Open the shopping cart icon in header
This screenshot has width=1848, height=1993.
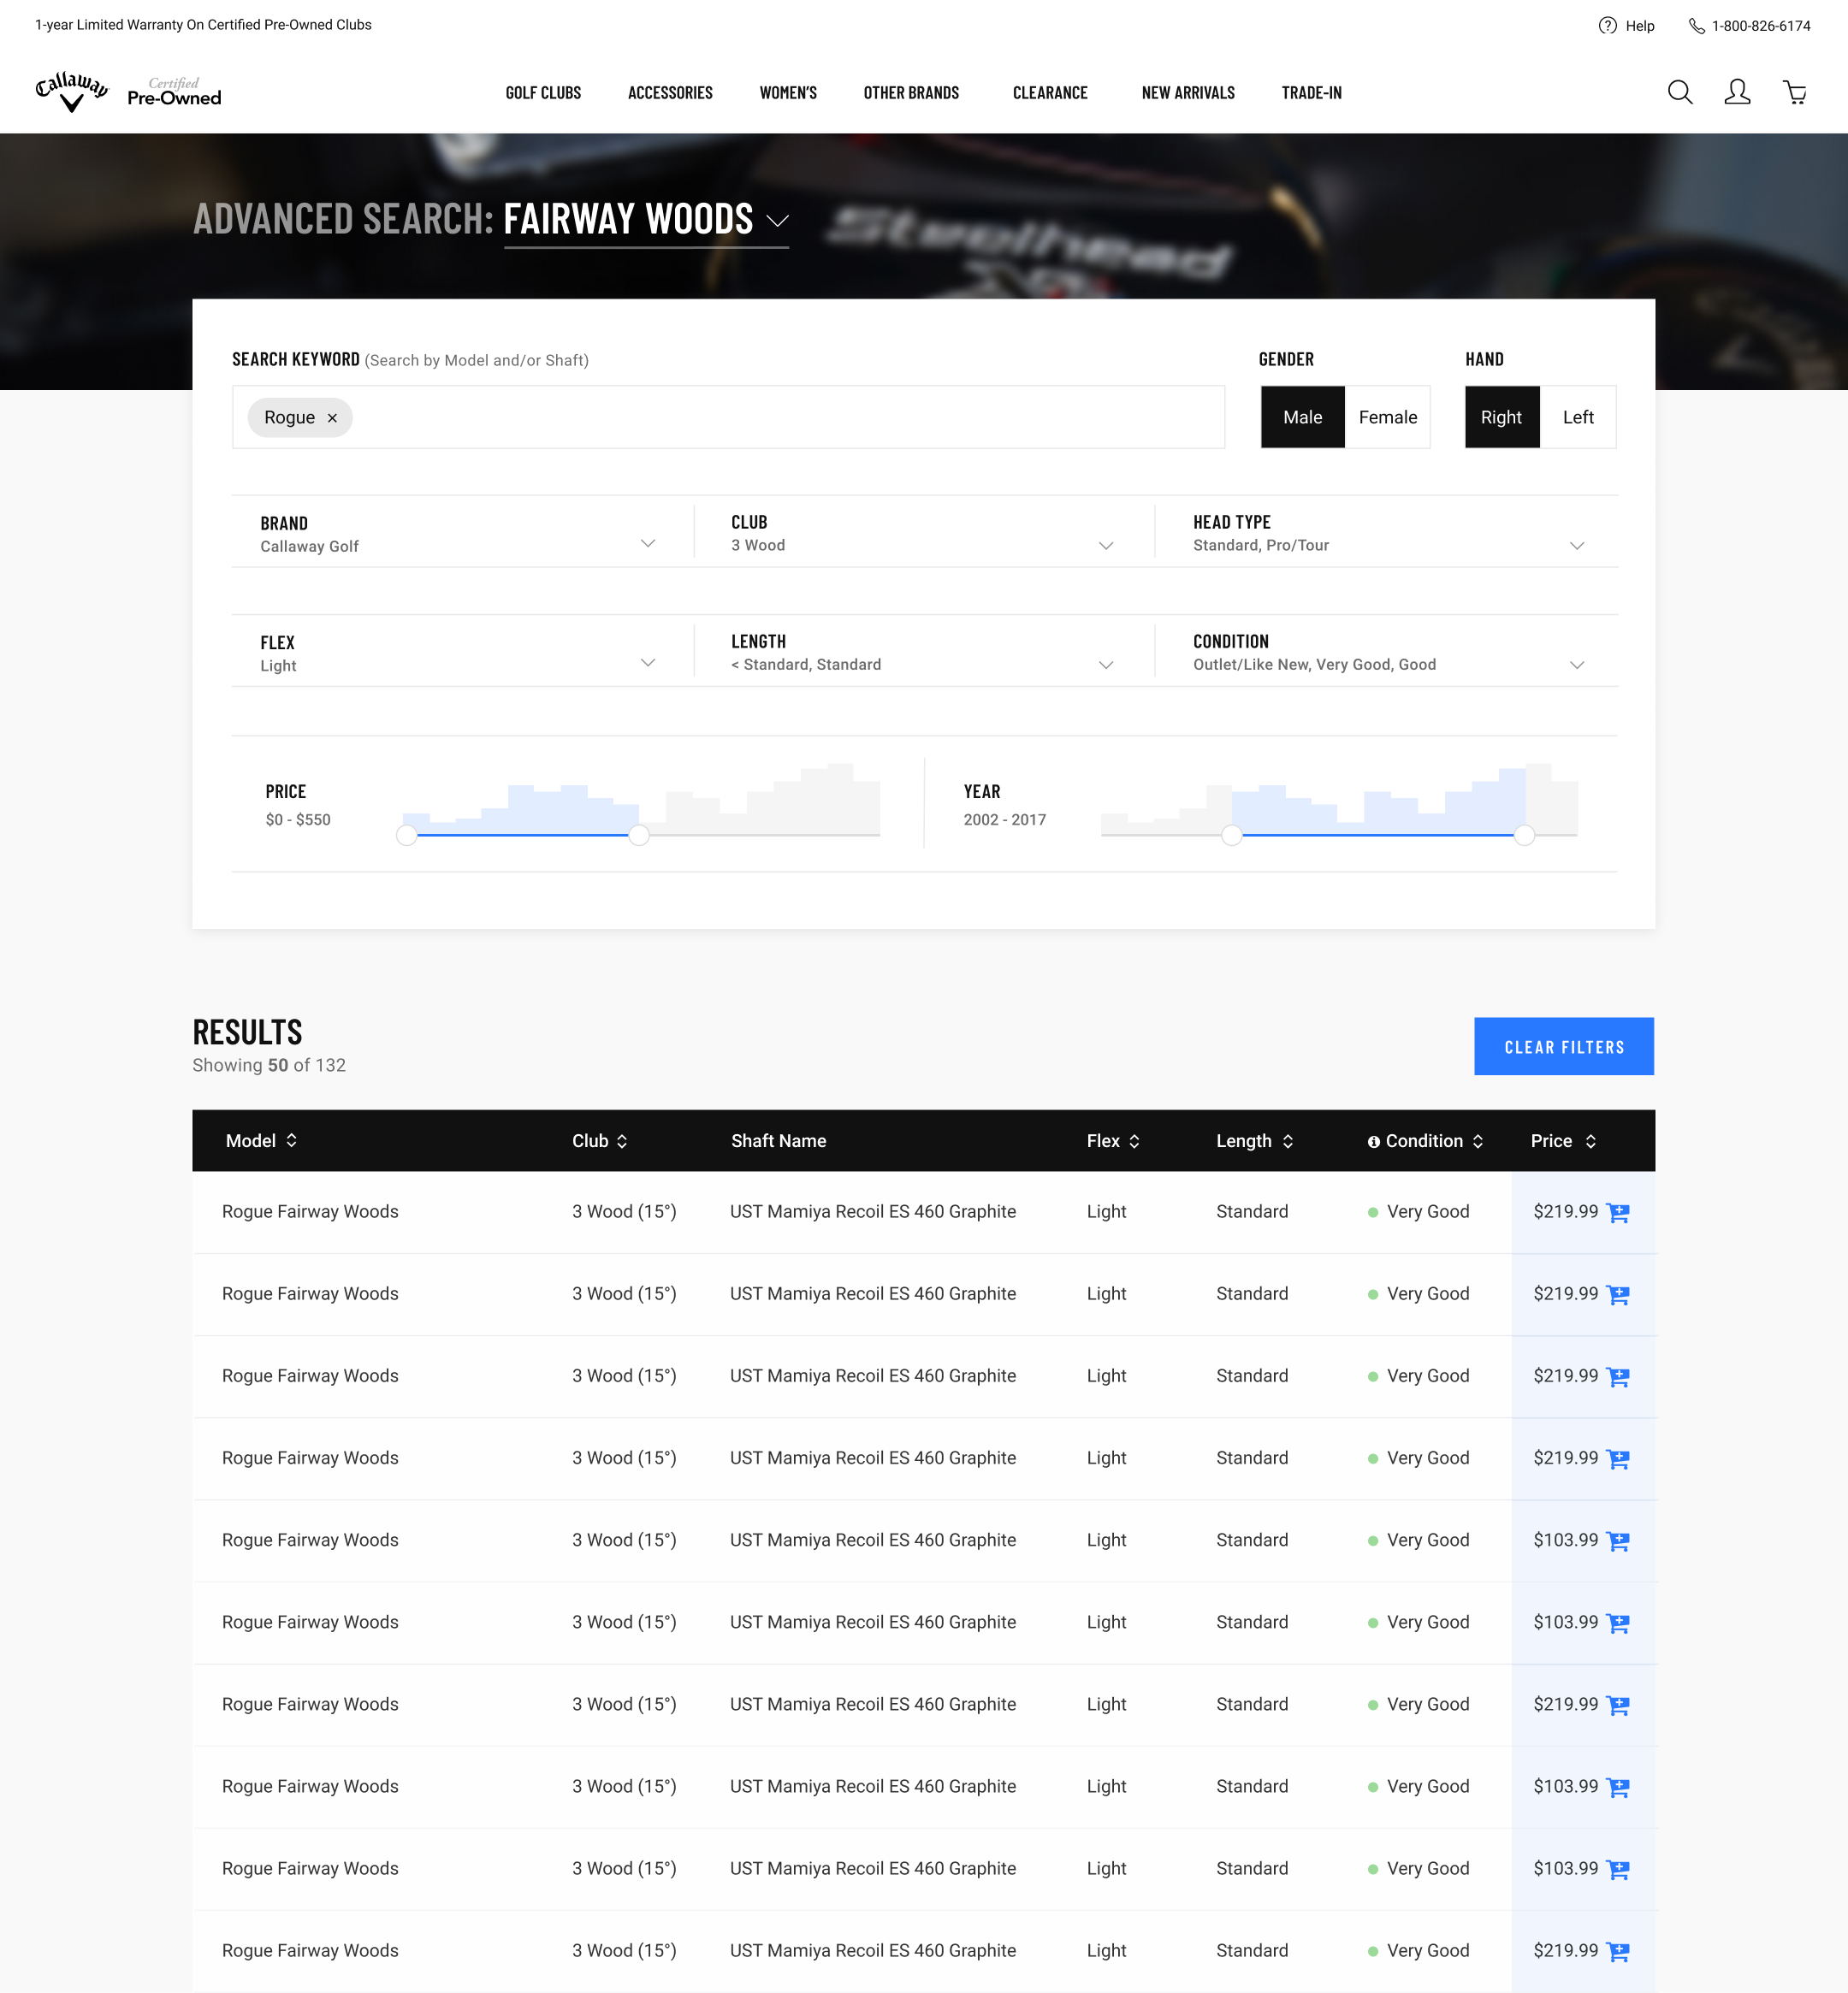(1794, 93)
